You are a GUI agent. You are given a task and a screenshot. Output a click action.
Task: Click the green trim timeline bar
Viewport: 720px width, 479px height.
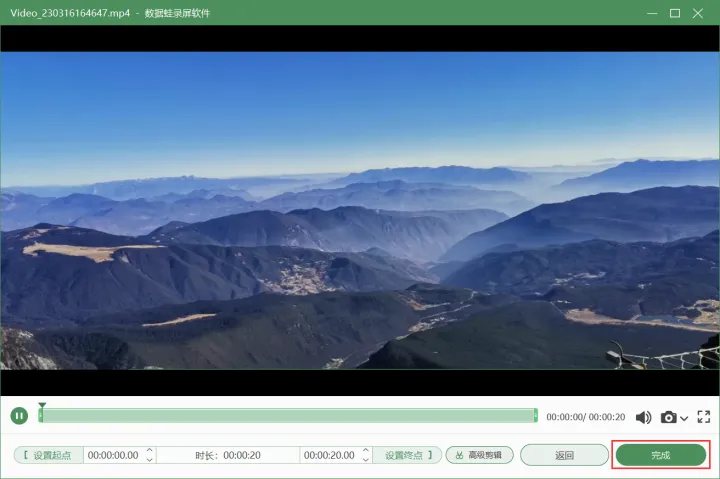[x=288, y=416]
